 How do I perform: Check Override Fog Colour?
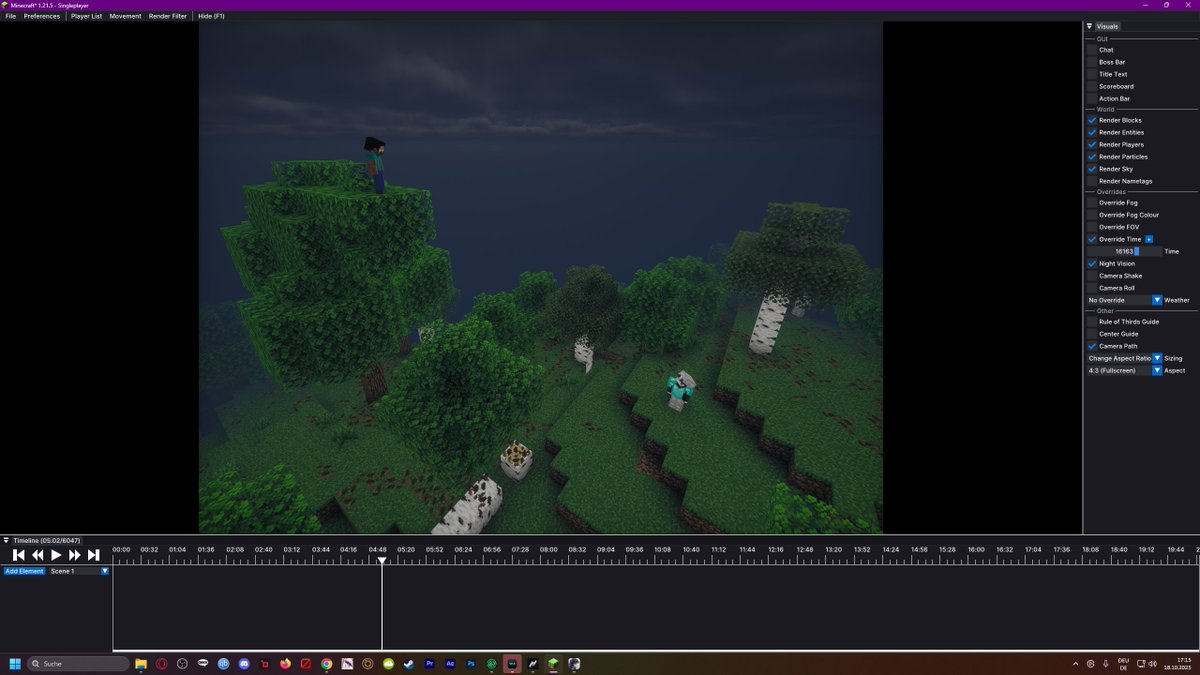(x=1092, y=215)
